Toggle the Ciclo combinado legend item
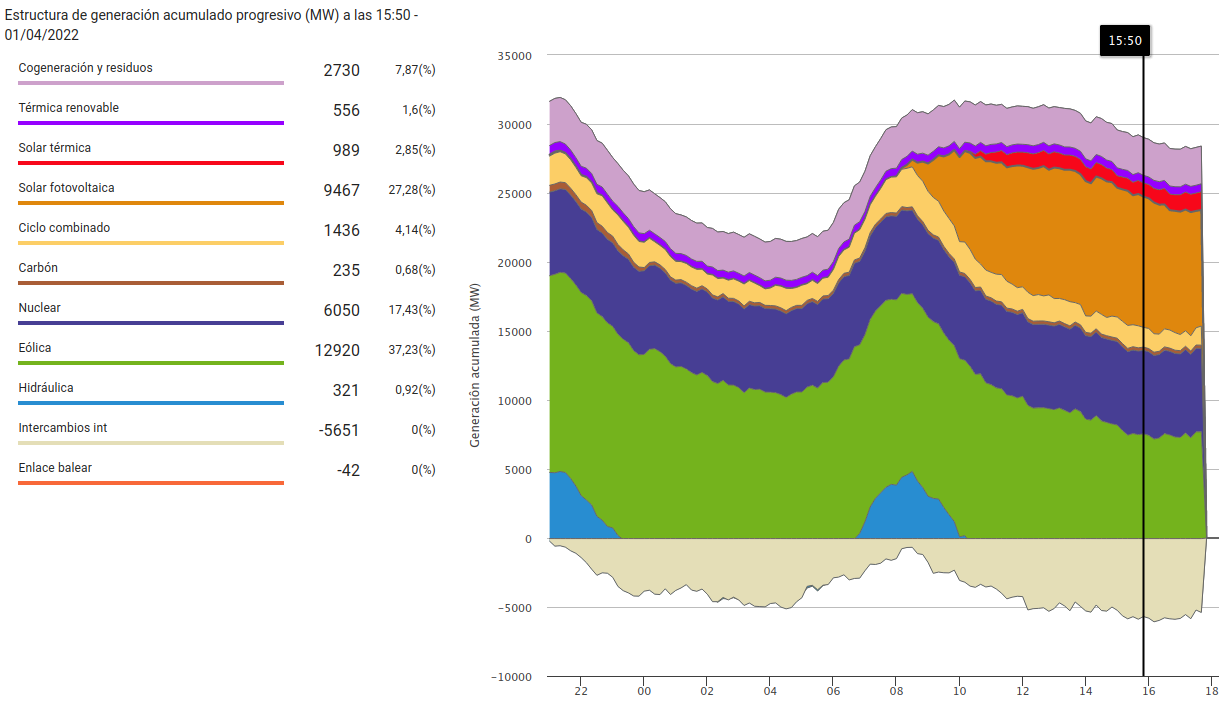The width and height of the screenshot is (1219, 704). [x=64, y=228]
